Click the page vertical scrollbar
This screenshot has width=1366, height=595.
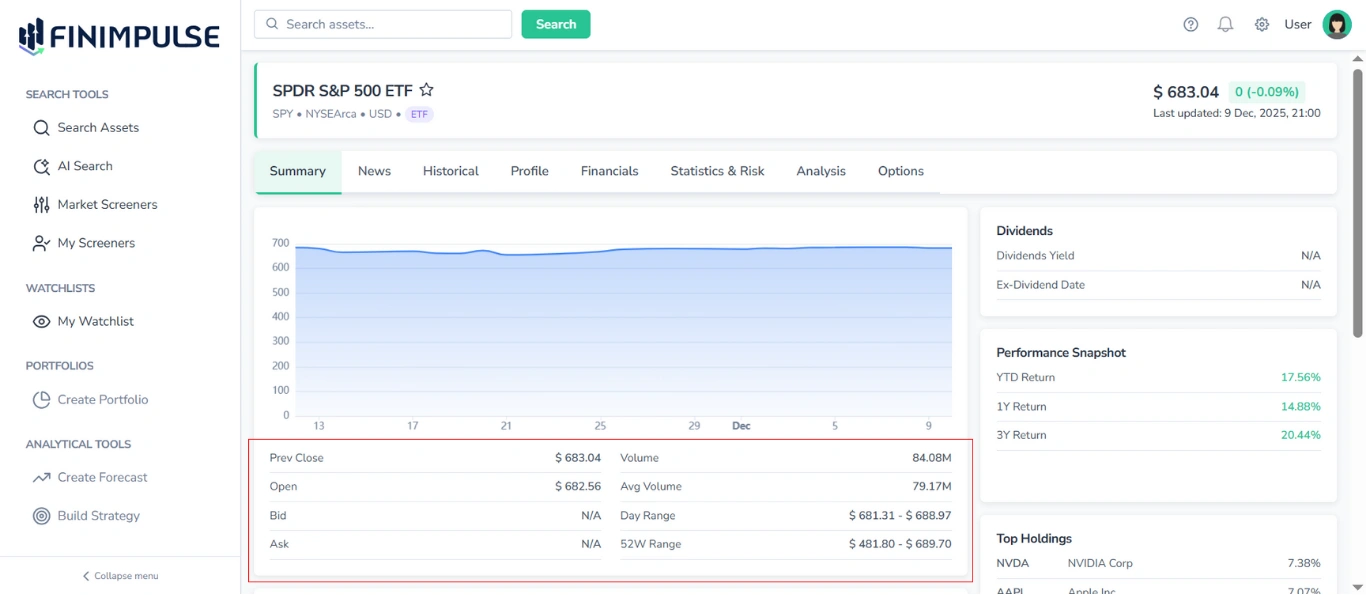(1357, 200)
